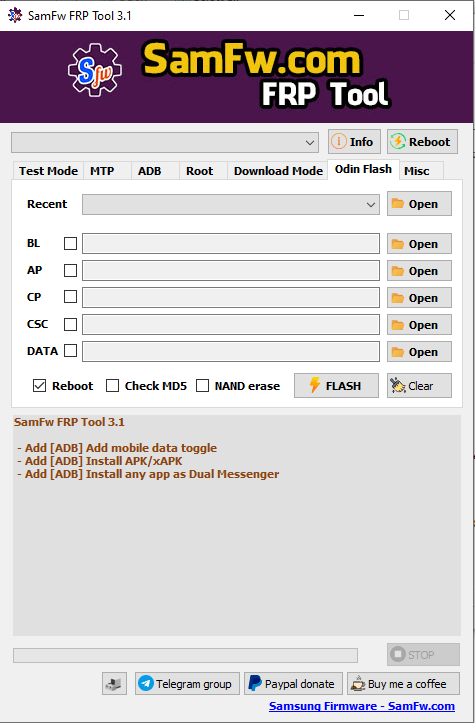The width and height of the screenshot is (475, 723).
Task: Click the CSC file path field
Action: click(231, 324)
